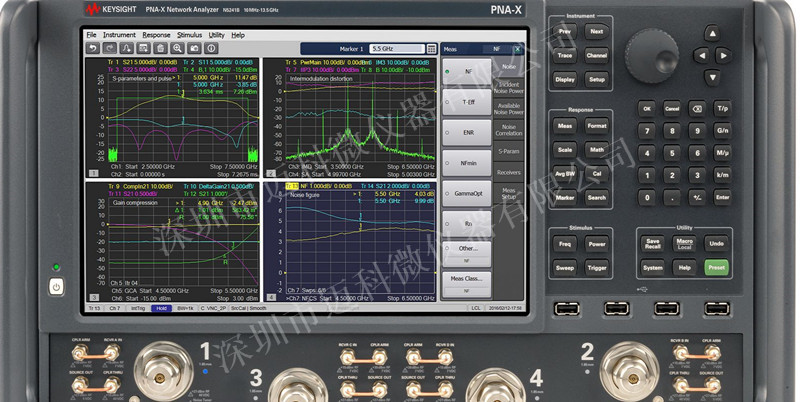Tap the Save Recall hardkey
Screen dimensions: 800x402
click(x=653, y=243)
